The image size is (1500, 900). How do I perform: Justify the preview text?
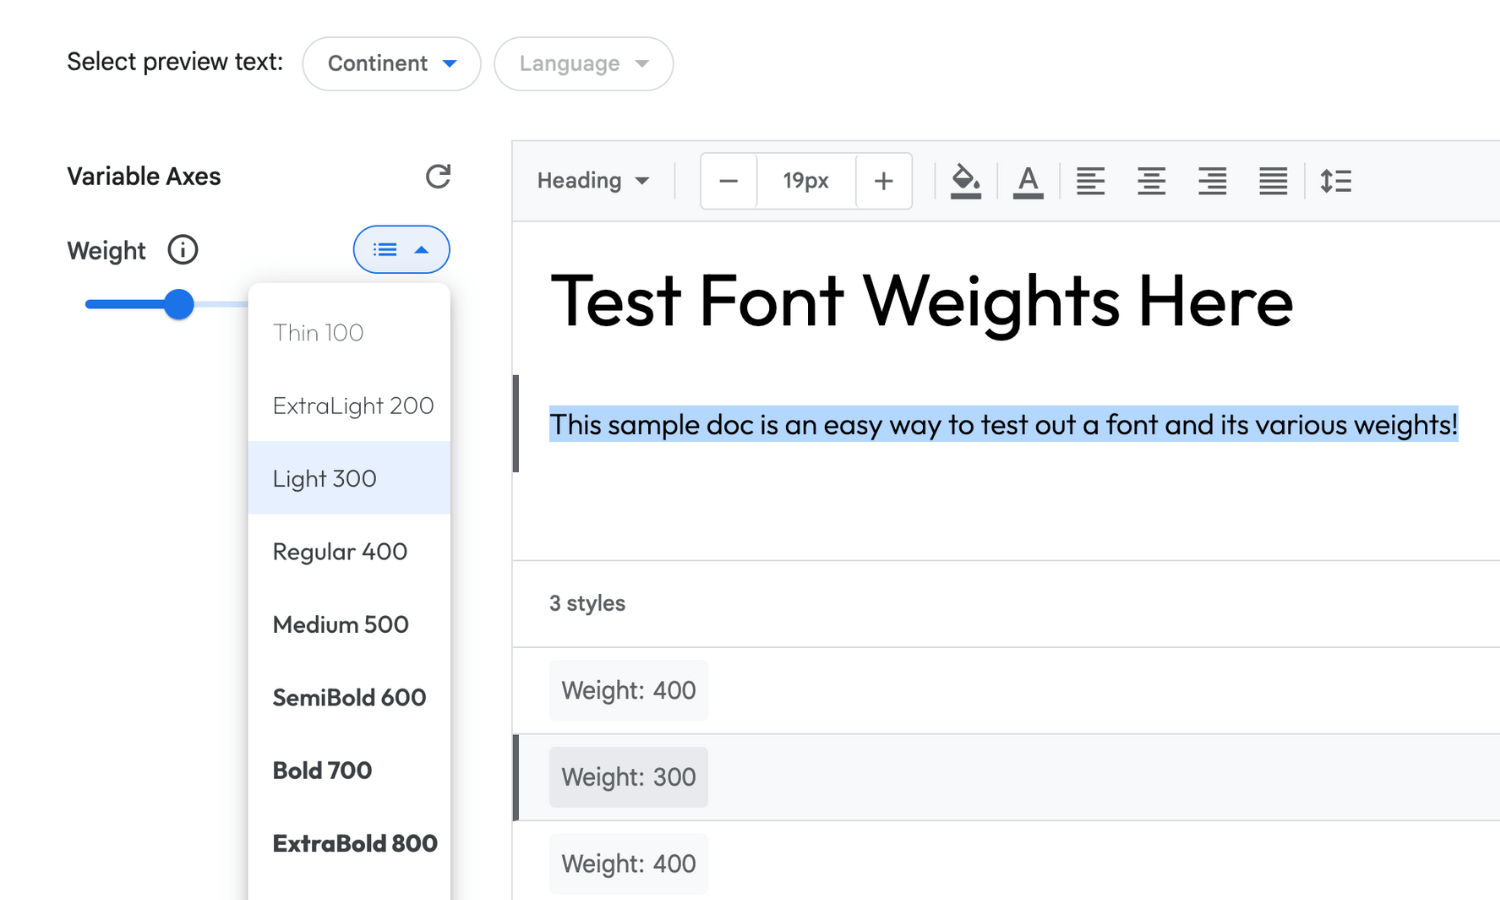click(1272, 181)
